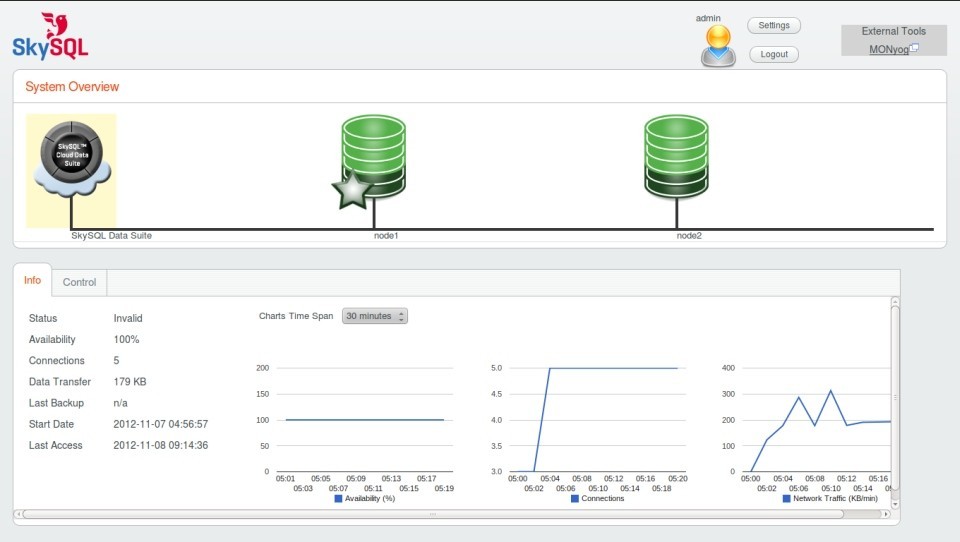Click the Last Backup value 'n/a'
Viewport: 960px width, 542px height.
click(121, 403)
